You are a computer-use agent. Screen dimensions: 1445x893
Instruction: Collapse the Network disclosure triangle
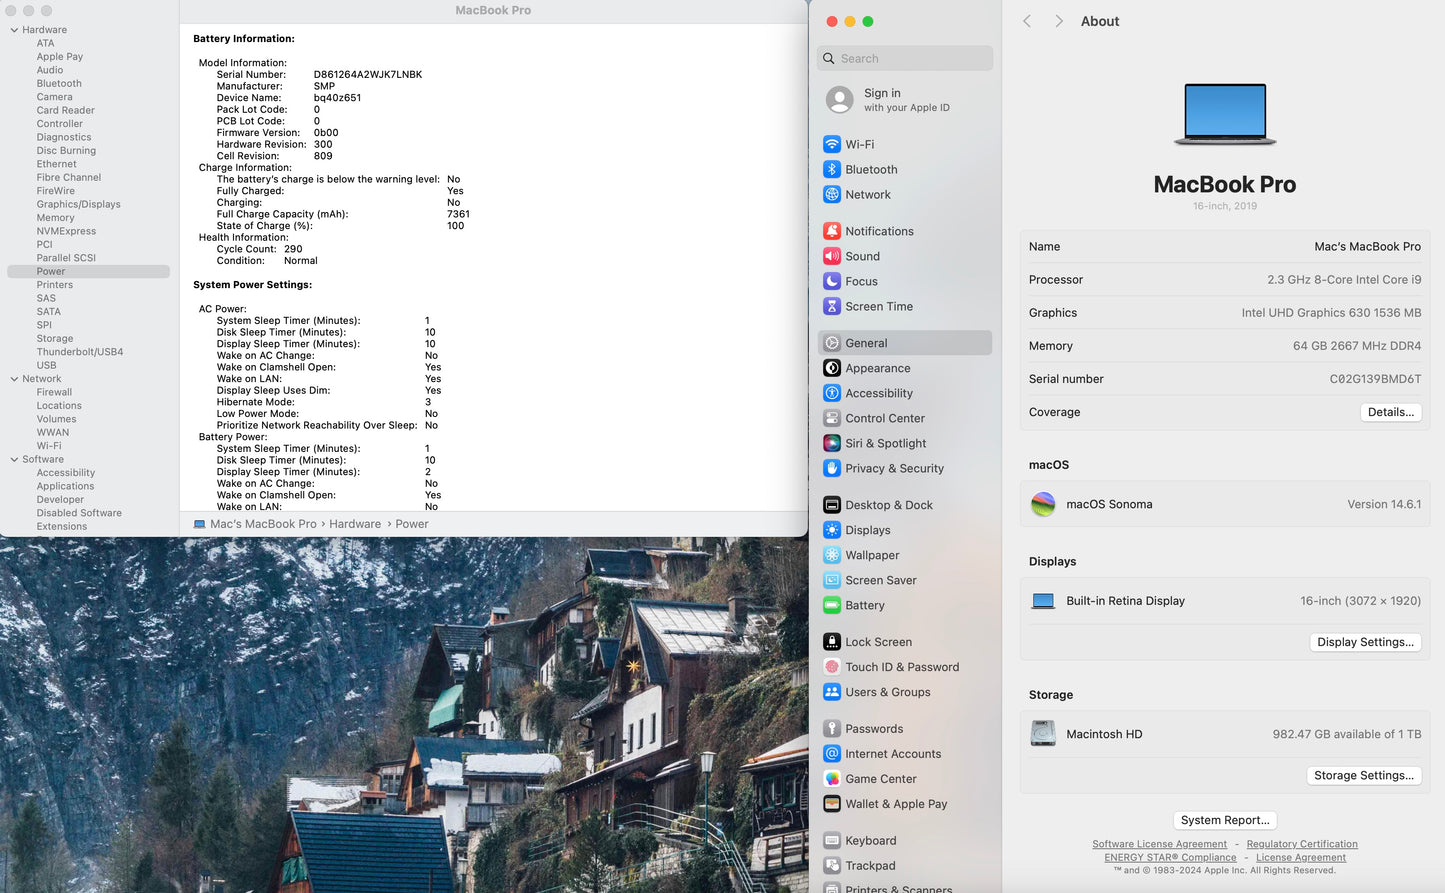pos(14,379)
